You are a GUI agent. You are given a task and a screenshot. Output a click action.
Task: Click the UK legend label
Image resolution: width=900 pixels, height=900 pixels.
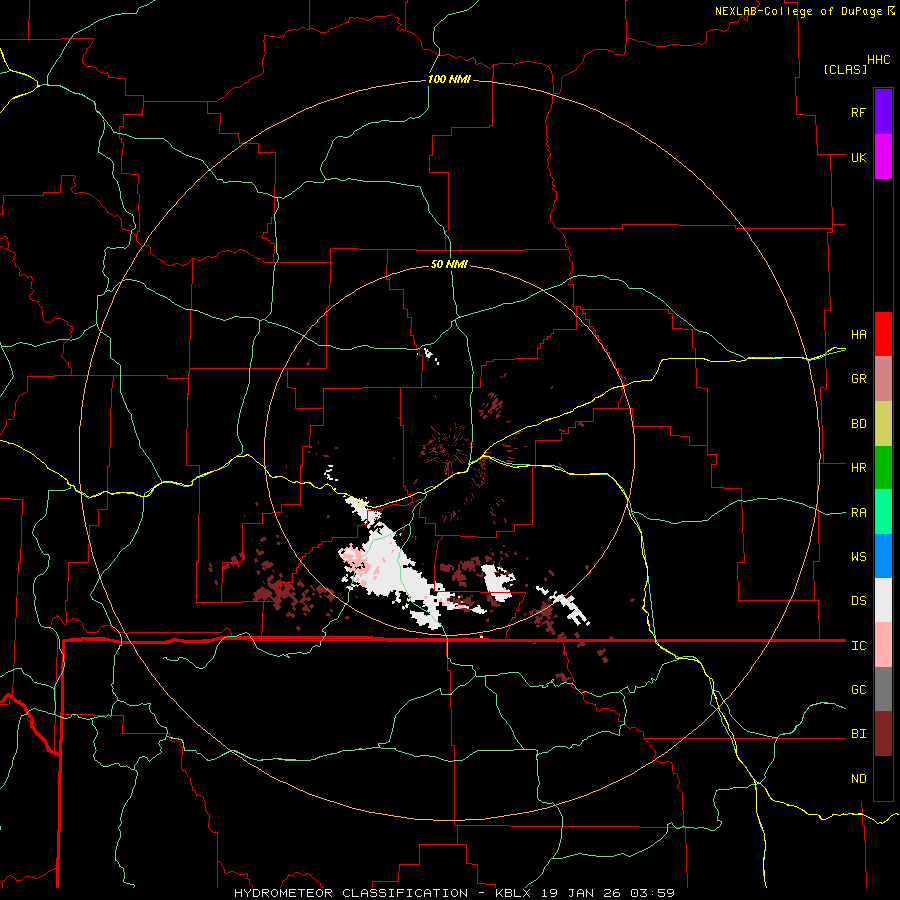pyautogui.click(x=858, y=157)
